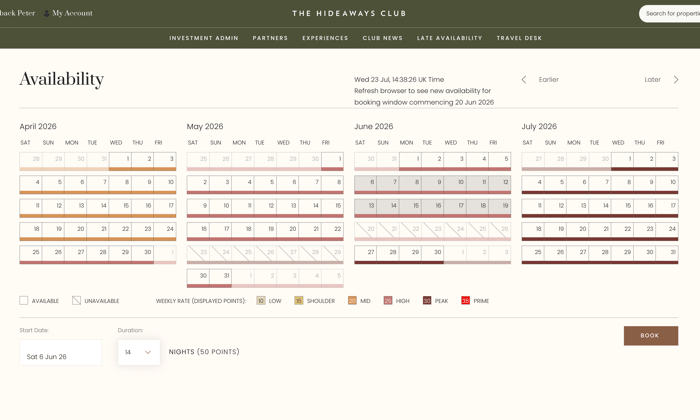Open the Travel Desk menu
Viewport: 700px width, 420px height.
(x=519, y=38)
